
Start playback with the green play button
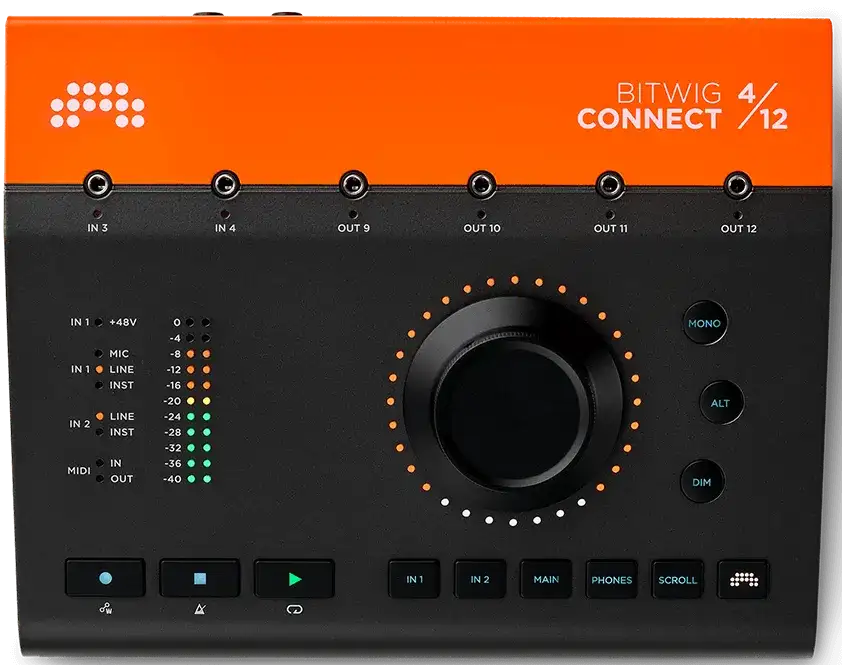294,579
